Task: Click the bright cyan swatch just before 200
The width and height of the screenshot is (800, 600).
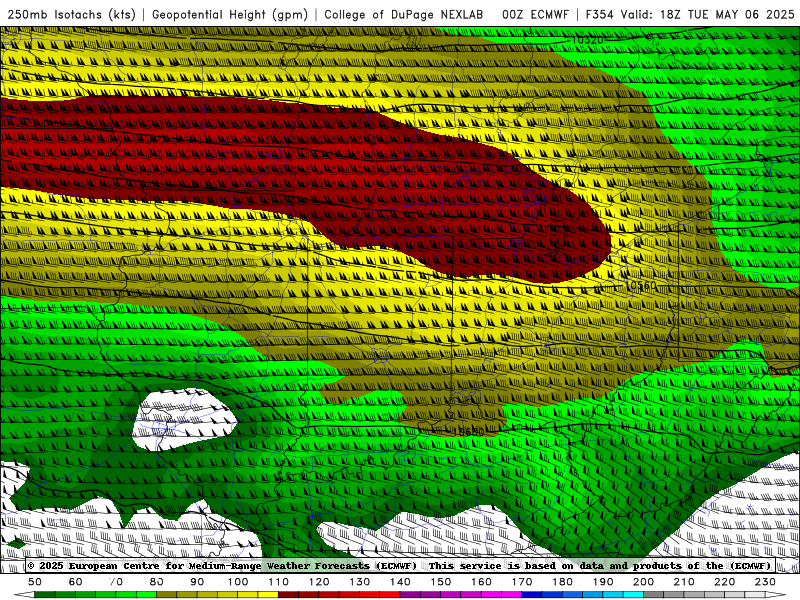Action: point(634,595)
